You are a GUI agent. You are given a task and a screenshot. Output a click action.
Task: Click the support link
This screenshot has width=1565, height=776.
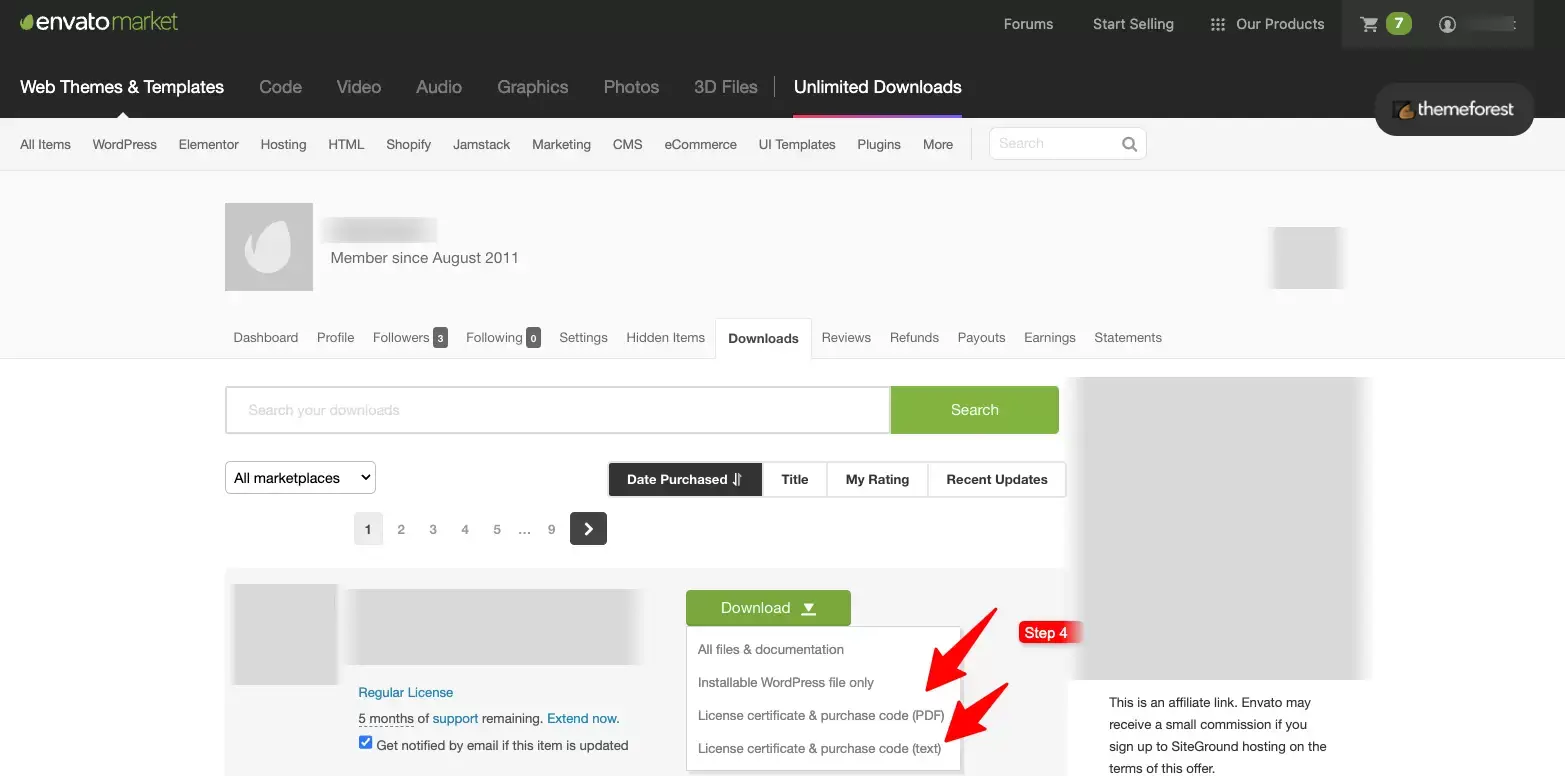[x=455, y=718]
